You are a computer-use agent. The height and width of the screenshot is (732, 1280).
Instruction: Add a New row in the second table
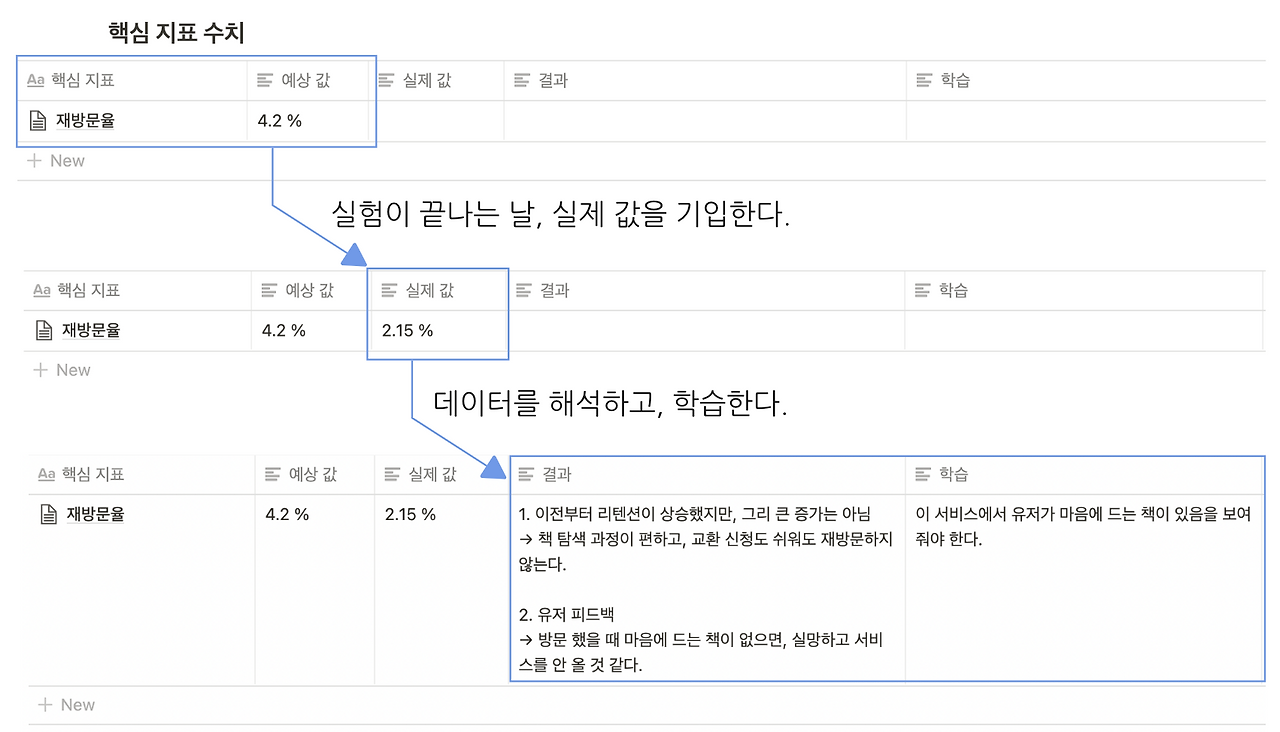click(62, 370)
